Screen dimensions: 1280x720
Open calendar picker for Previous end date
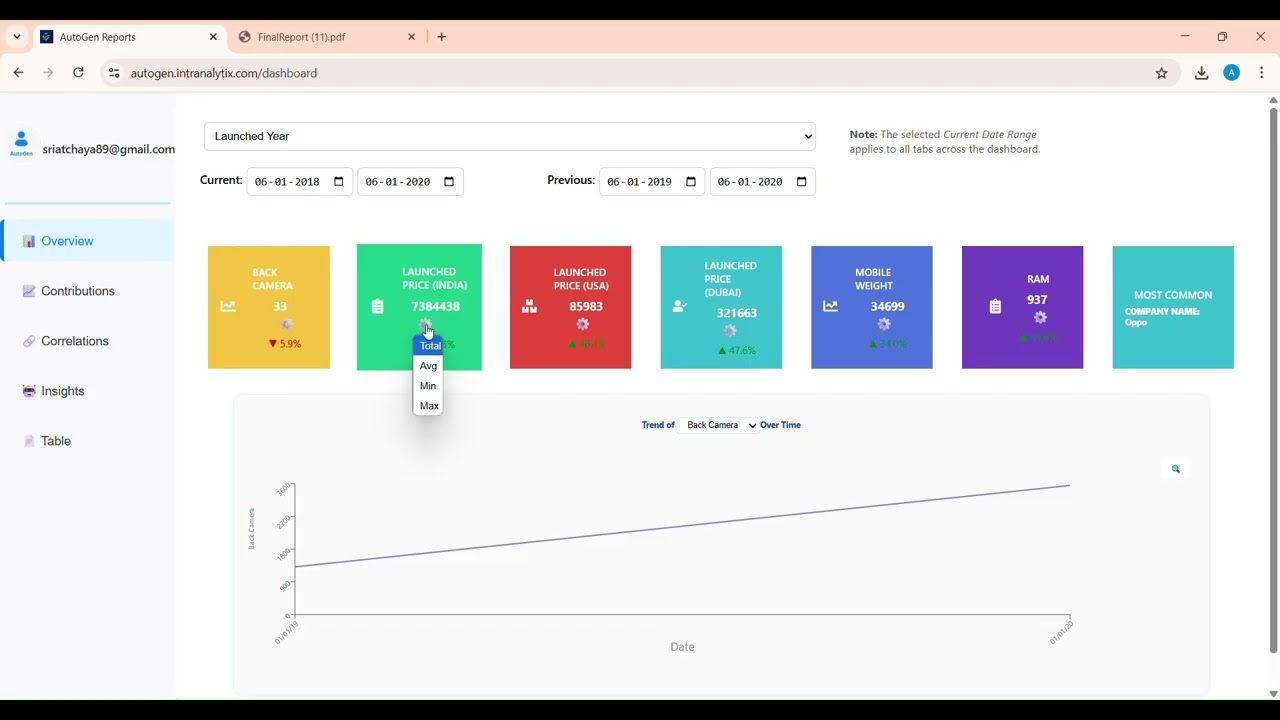[x=802, y=182]
